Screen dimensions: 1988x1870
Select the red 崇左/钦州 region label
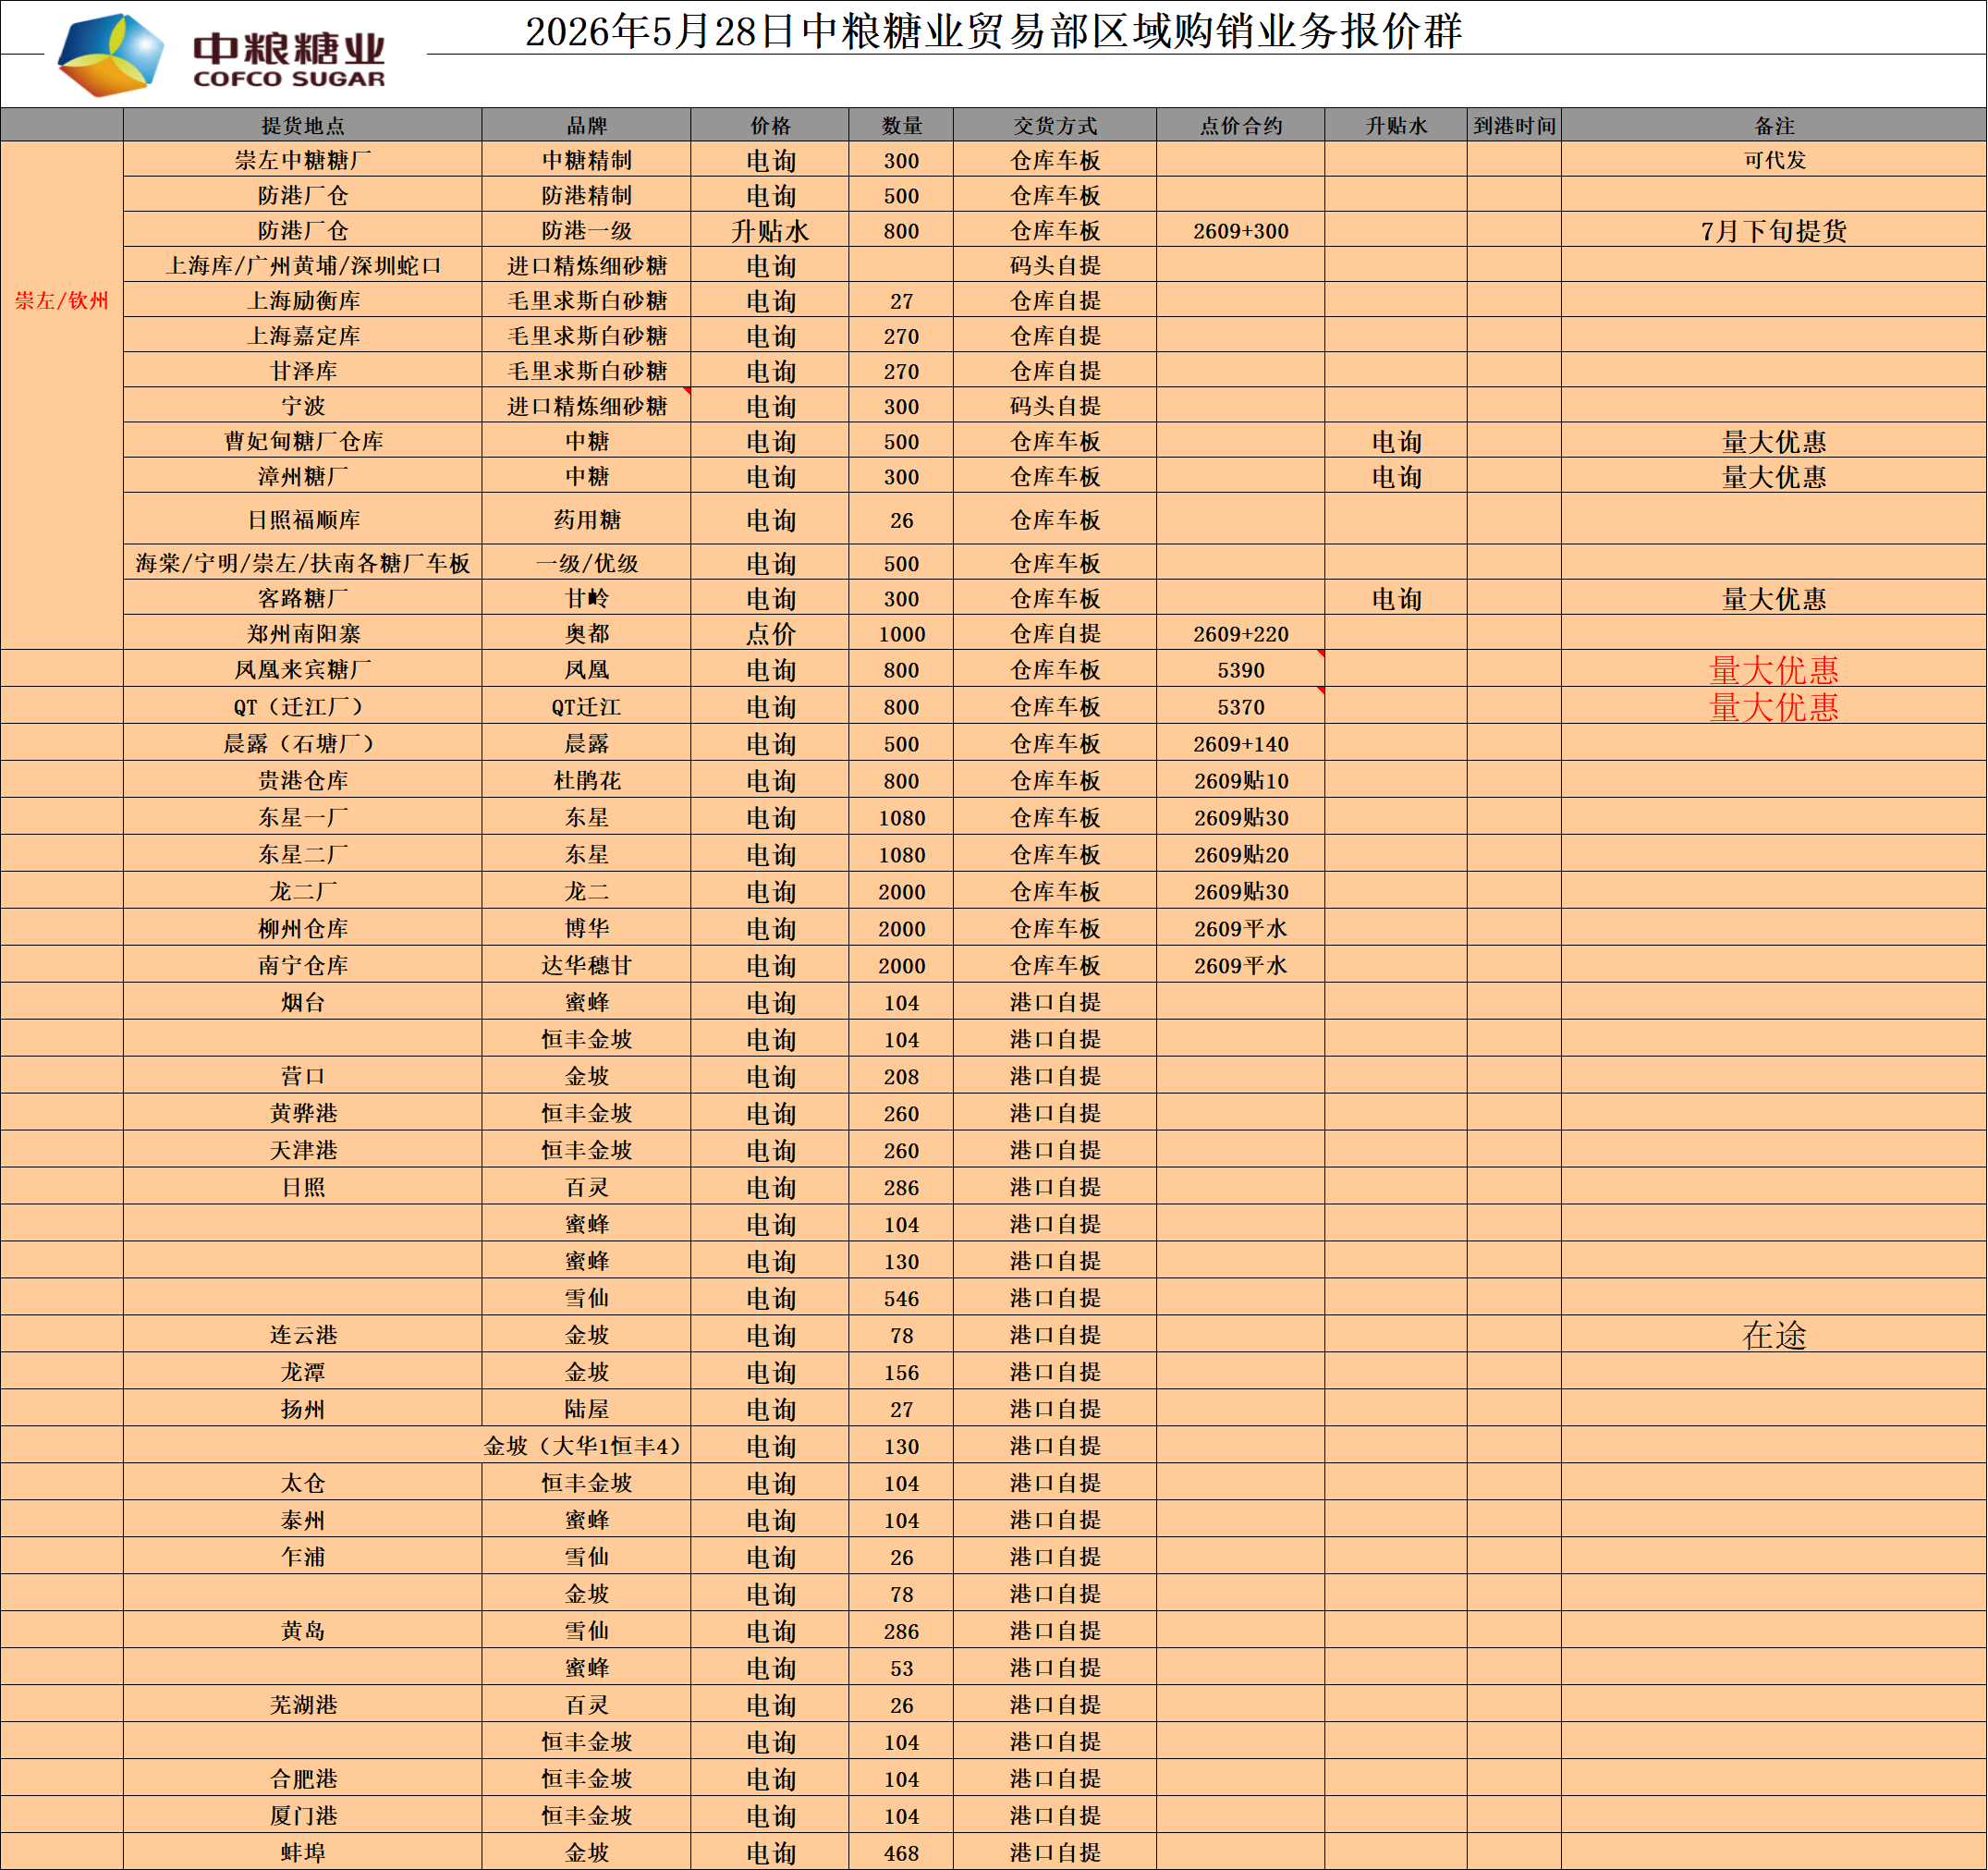pos(62,300)
